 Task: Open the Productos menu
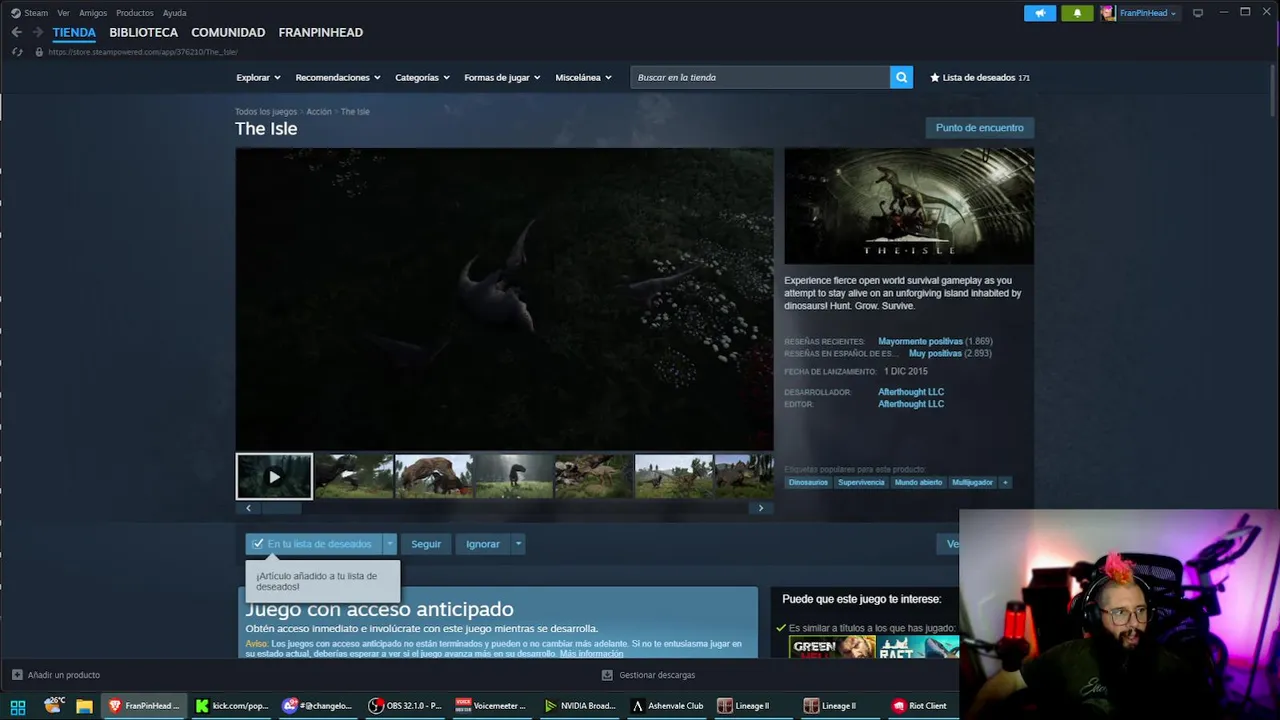click(x=135, y=13)
